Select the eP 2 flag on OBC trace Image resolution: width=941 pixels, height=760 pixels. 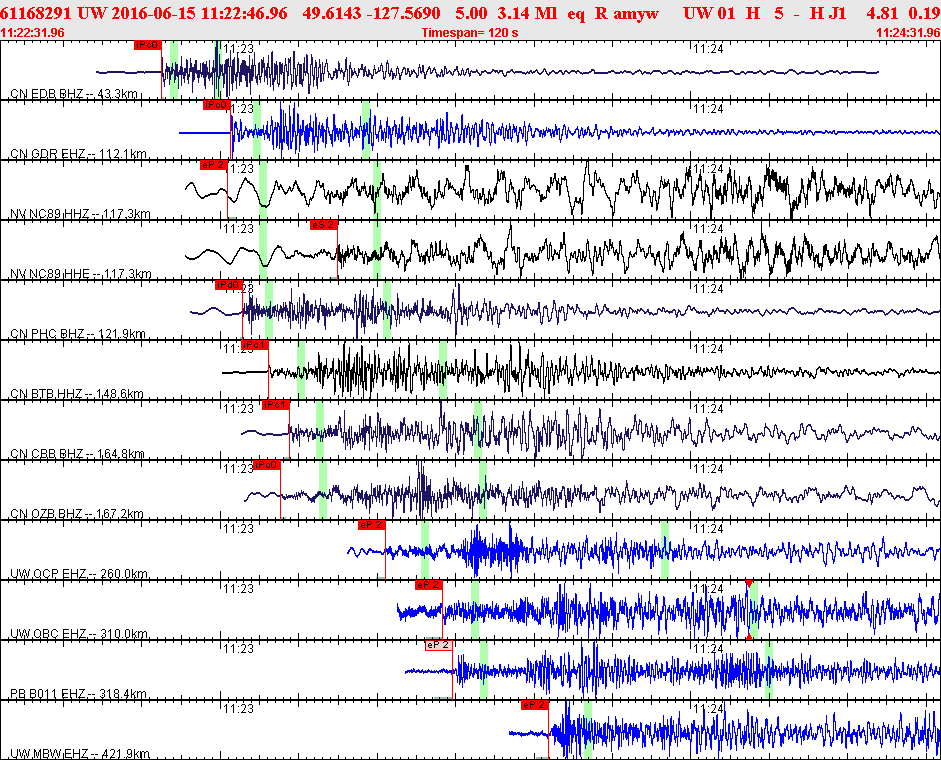click(428, 585)
